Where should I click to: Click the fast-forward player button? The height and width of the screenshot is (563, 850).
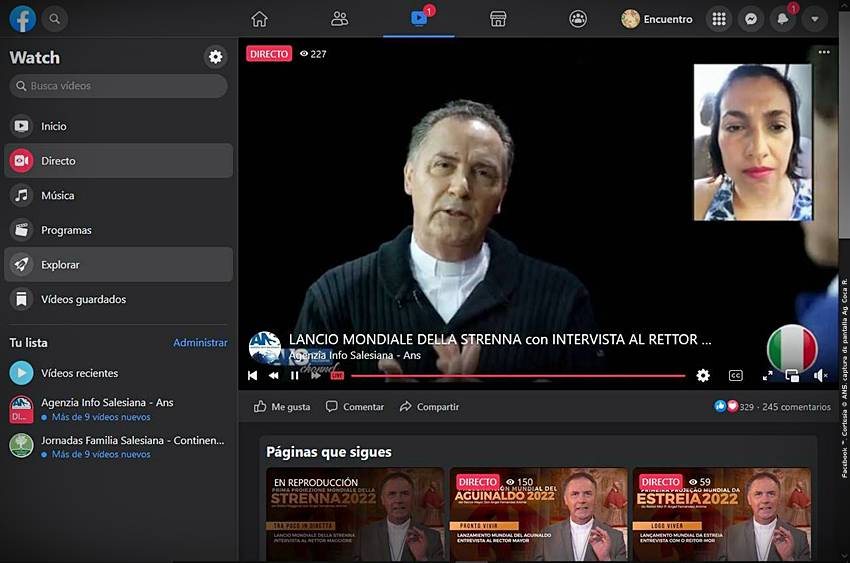point(315,376)
